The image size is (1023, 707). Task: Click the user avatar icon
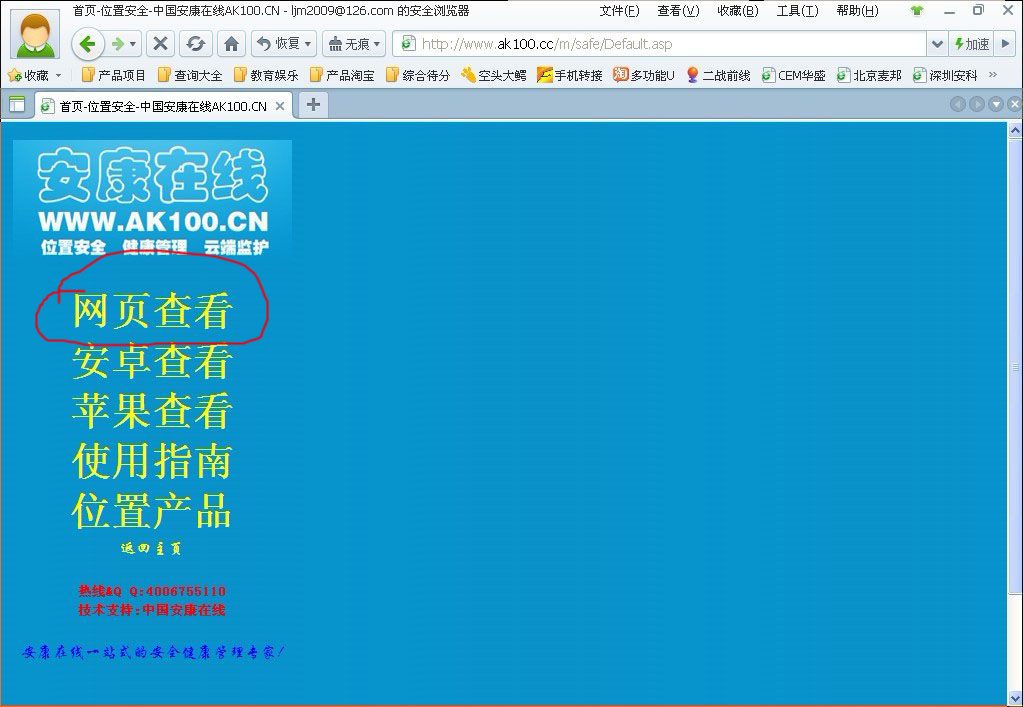(36, 34)
